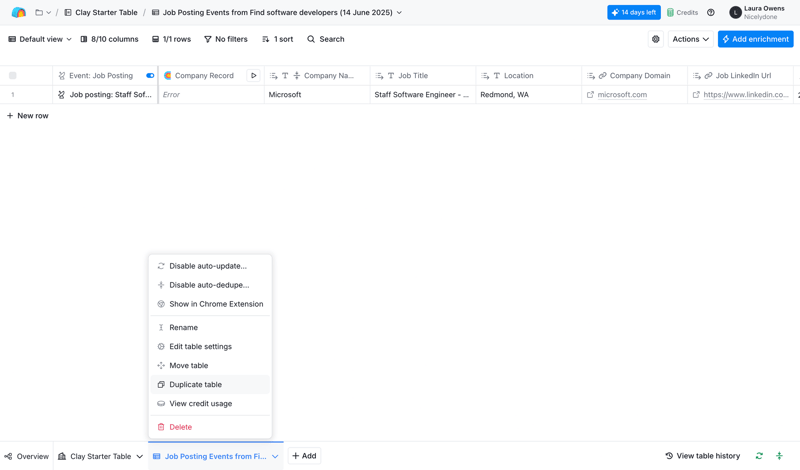This screenshot has width=800, height=470.
Task: Select Disable auto-update from menu
Action: point(210,266)
